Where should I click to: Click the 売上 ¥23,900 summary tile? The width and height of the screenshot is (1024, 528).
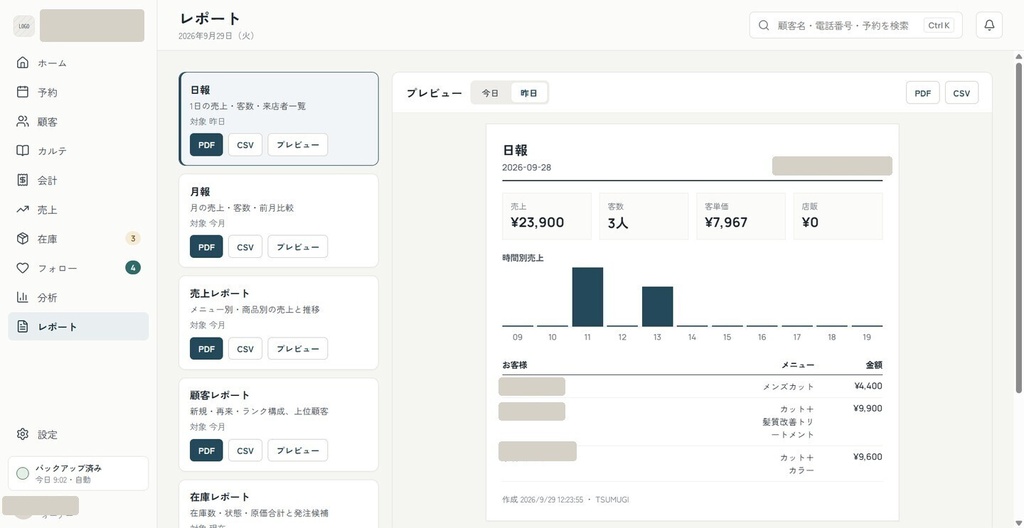pyautogui.click(x=547, y=216)
